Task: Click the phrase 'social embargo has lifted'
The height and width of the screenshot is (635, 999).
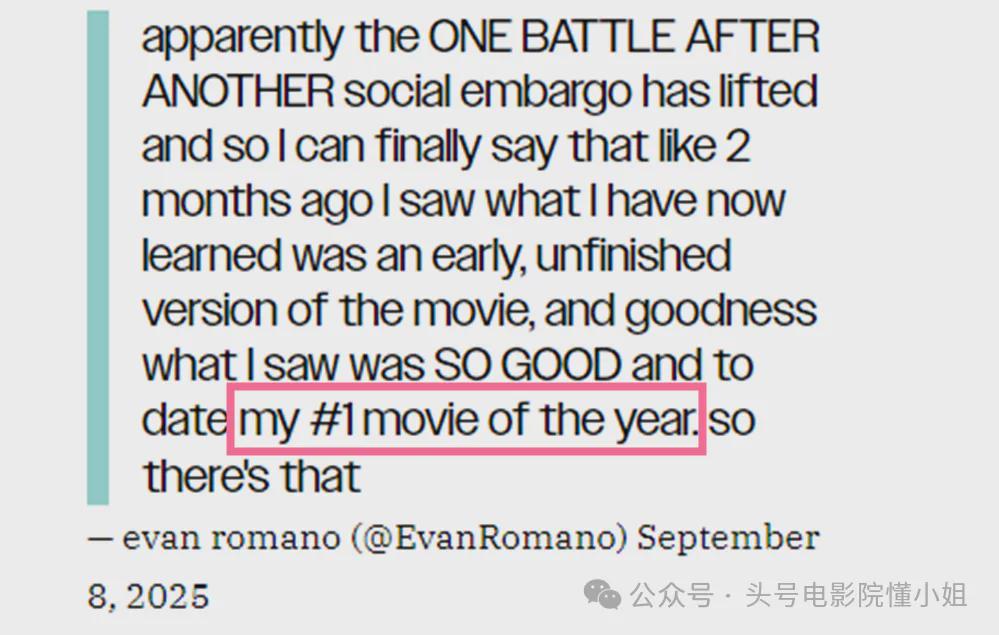Action: click(580, 91)
